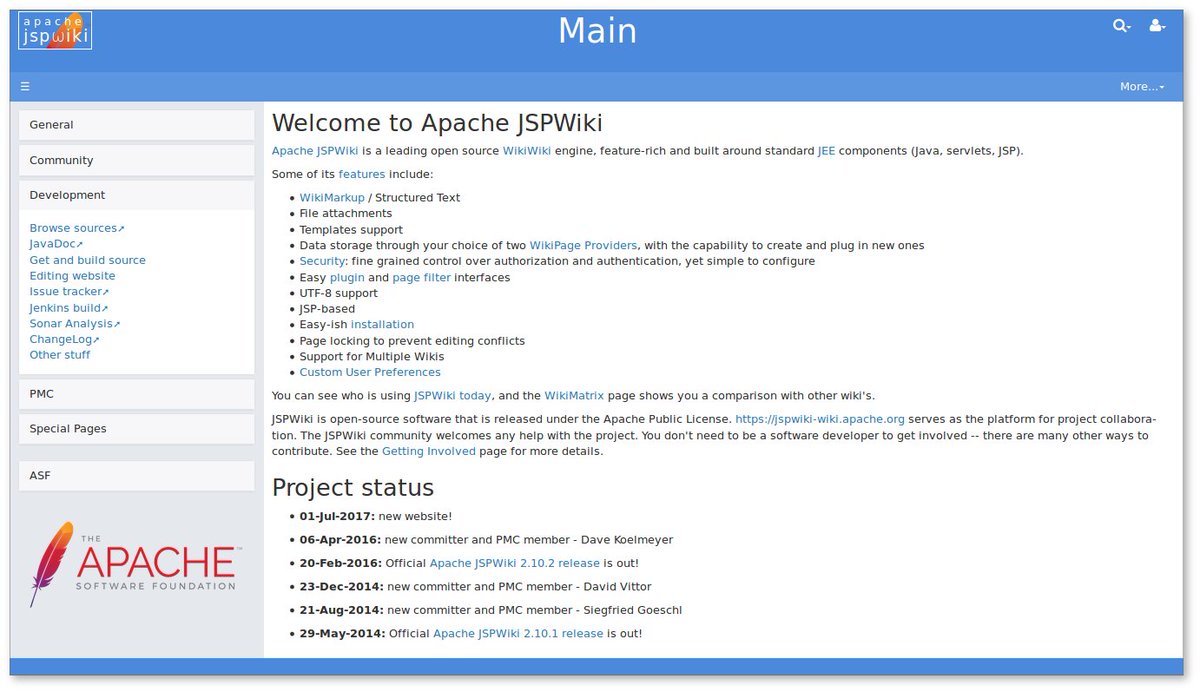The height and width of the screenshot is (692, 1200).
Task: Expand the General sidebar section
Action: pos(137,125)
